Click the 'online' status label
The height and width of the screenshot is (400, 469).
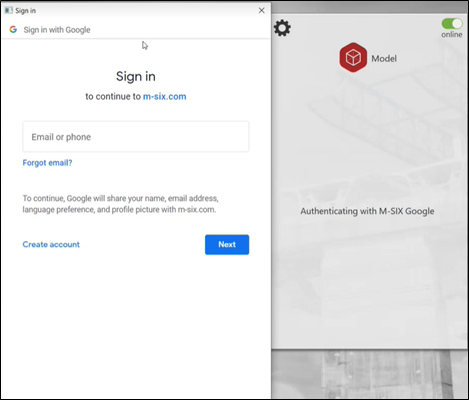point(452,35)
